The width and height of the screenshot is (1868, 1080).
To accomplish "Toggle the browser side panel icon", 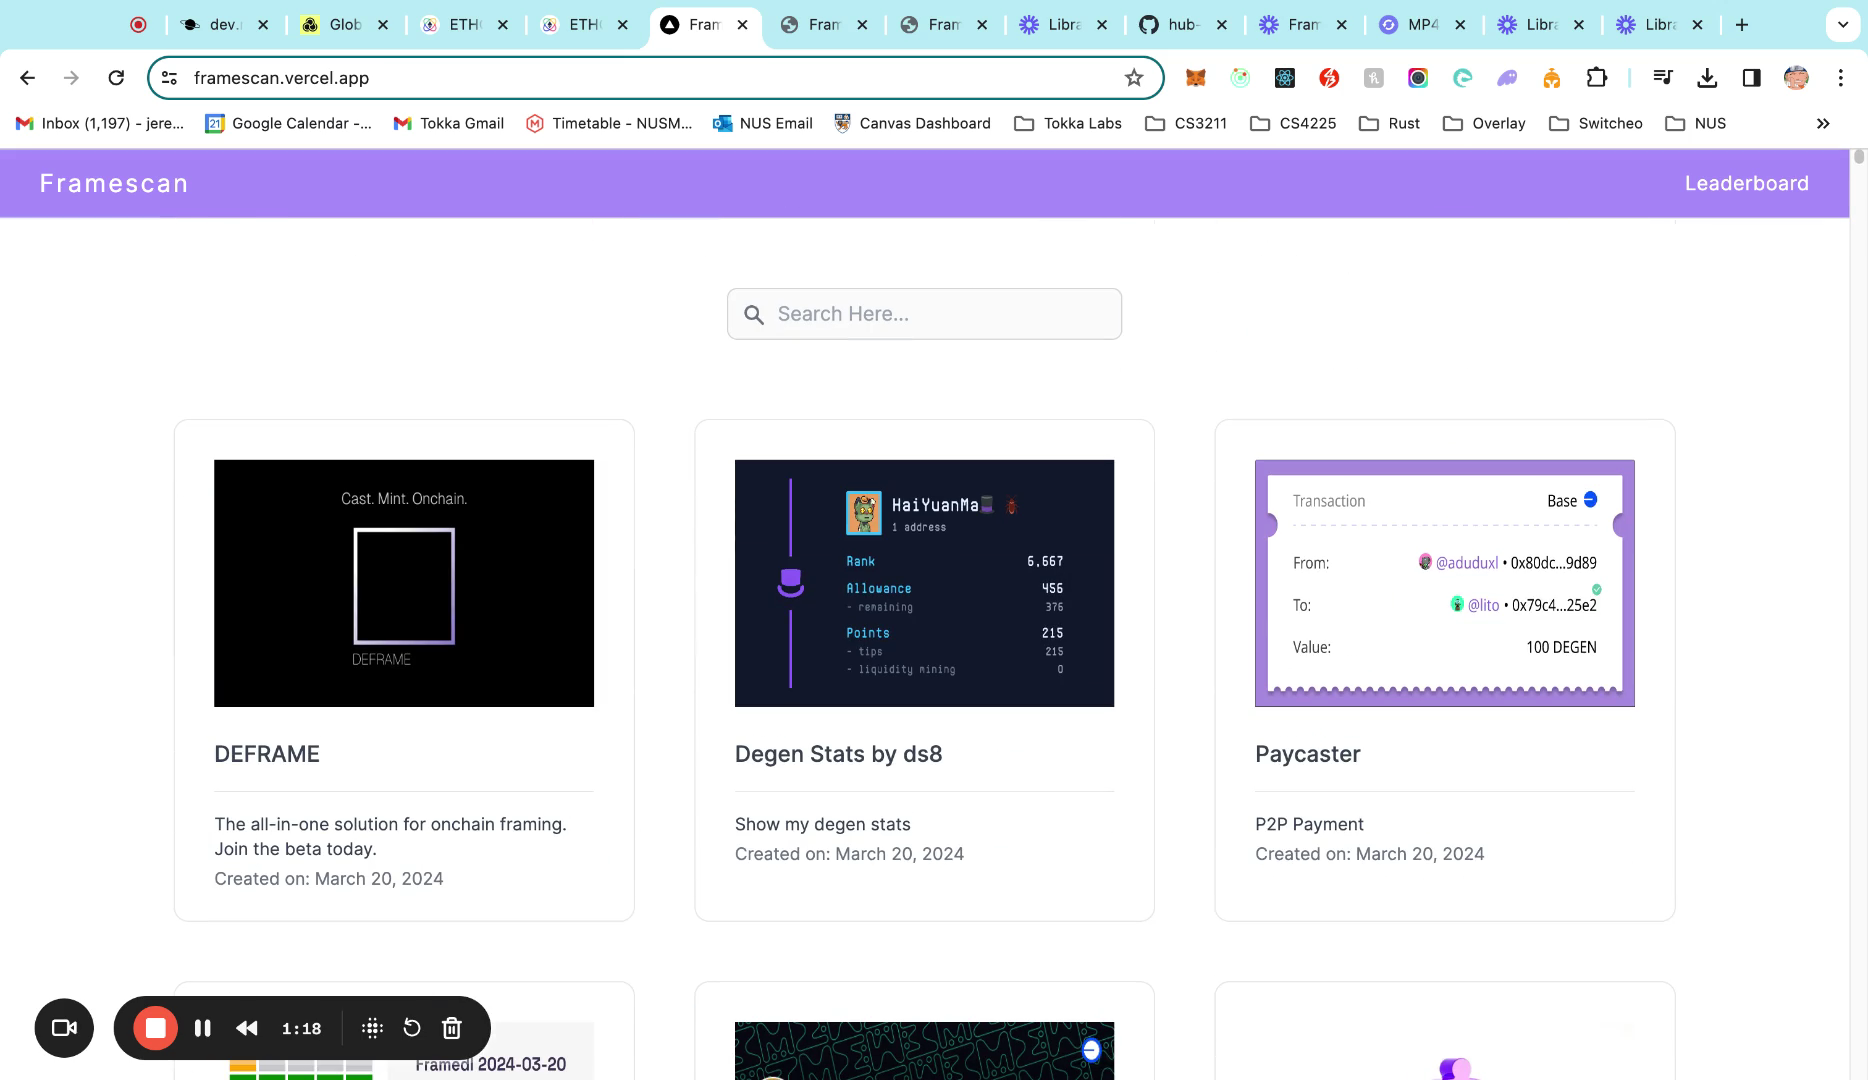I will tap(1751, 78).
